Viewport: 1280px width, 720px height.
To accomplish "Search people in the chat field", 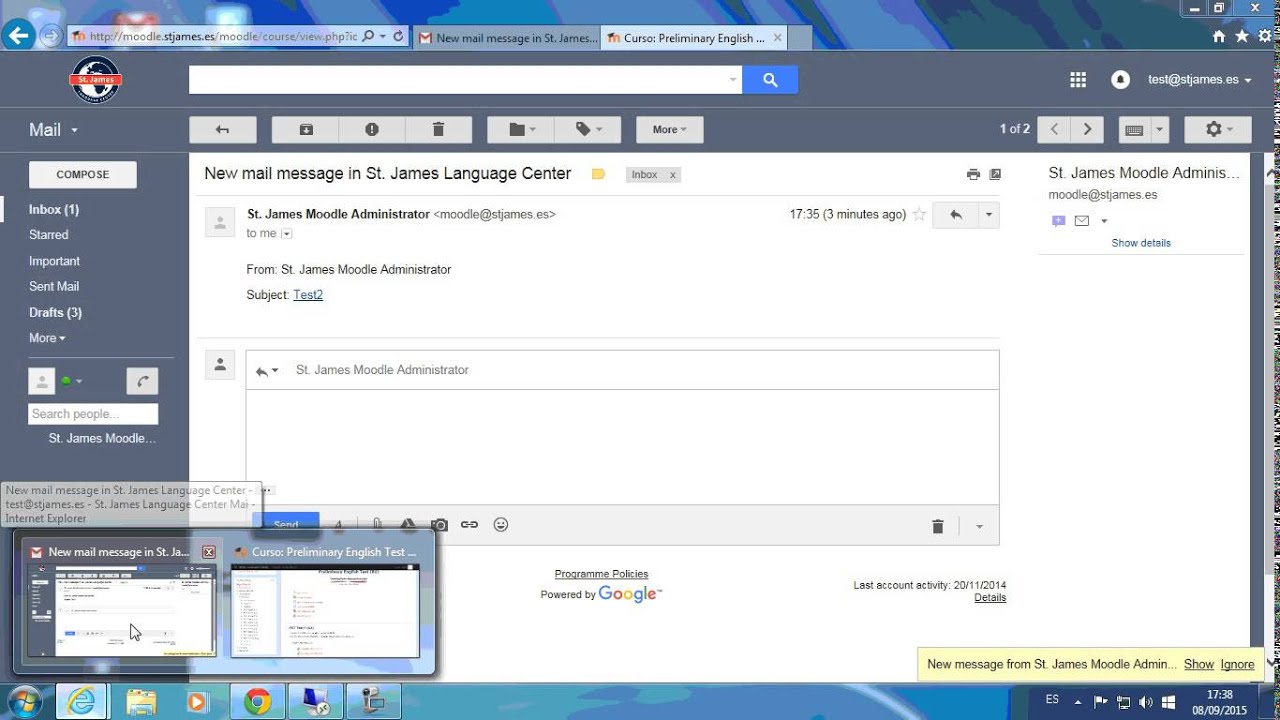I will tap(93, 414).
